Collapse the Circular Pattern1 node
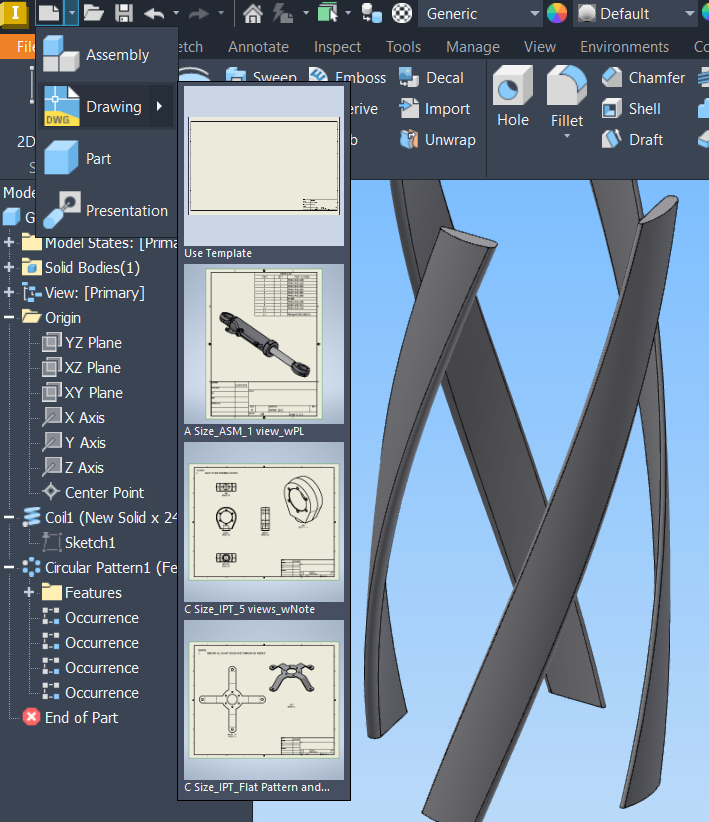Screen dimensions: 709x822 pyautogui.click(x=9, y=567)
